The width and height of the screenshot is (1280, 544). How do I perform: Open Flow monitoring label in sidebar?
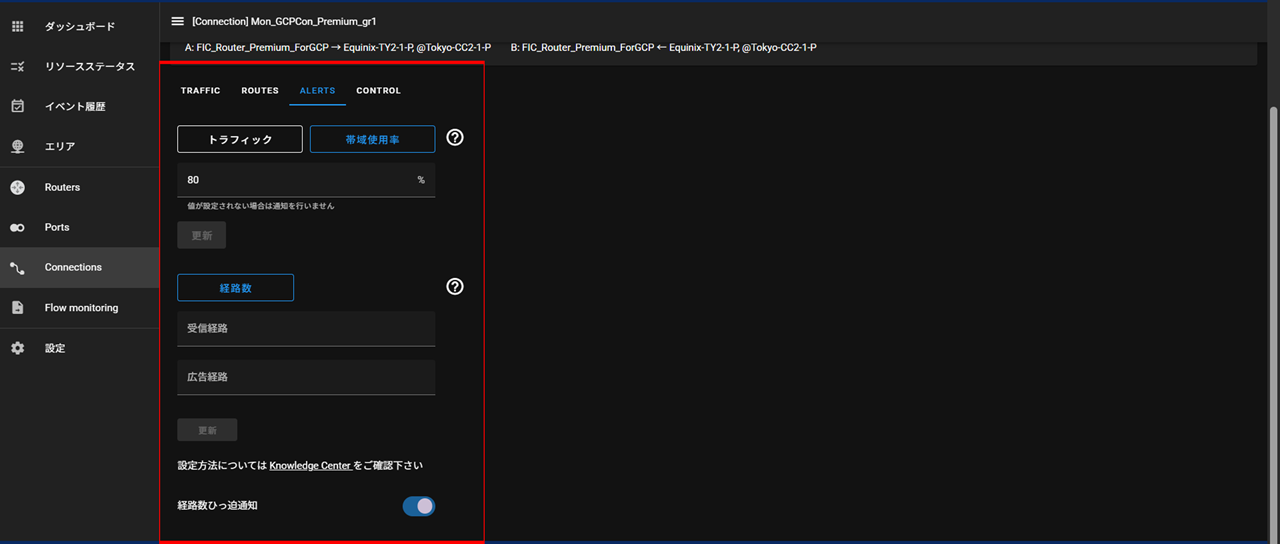point(81,308)
